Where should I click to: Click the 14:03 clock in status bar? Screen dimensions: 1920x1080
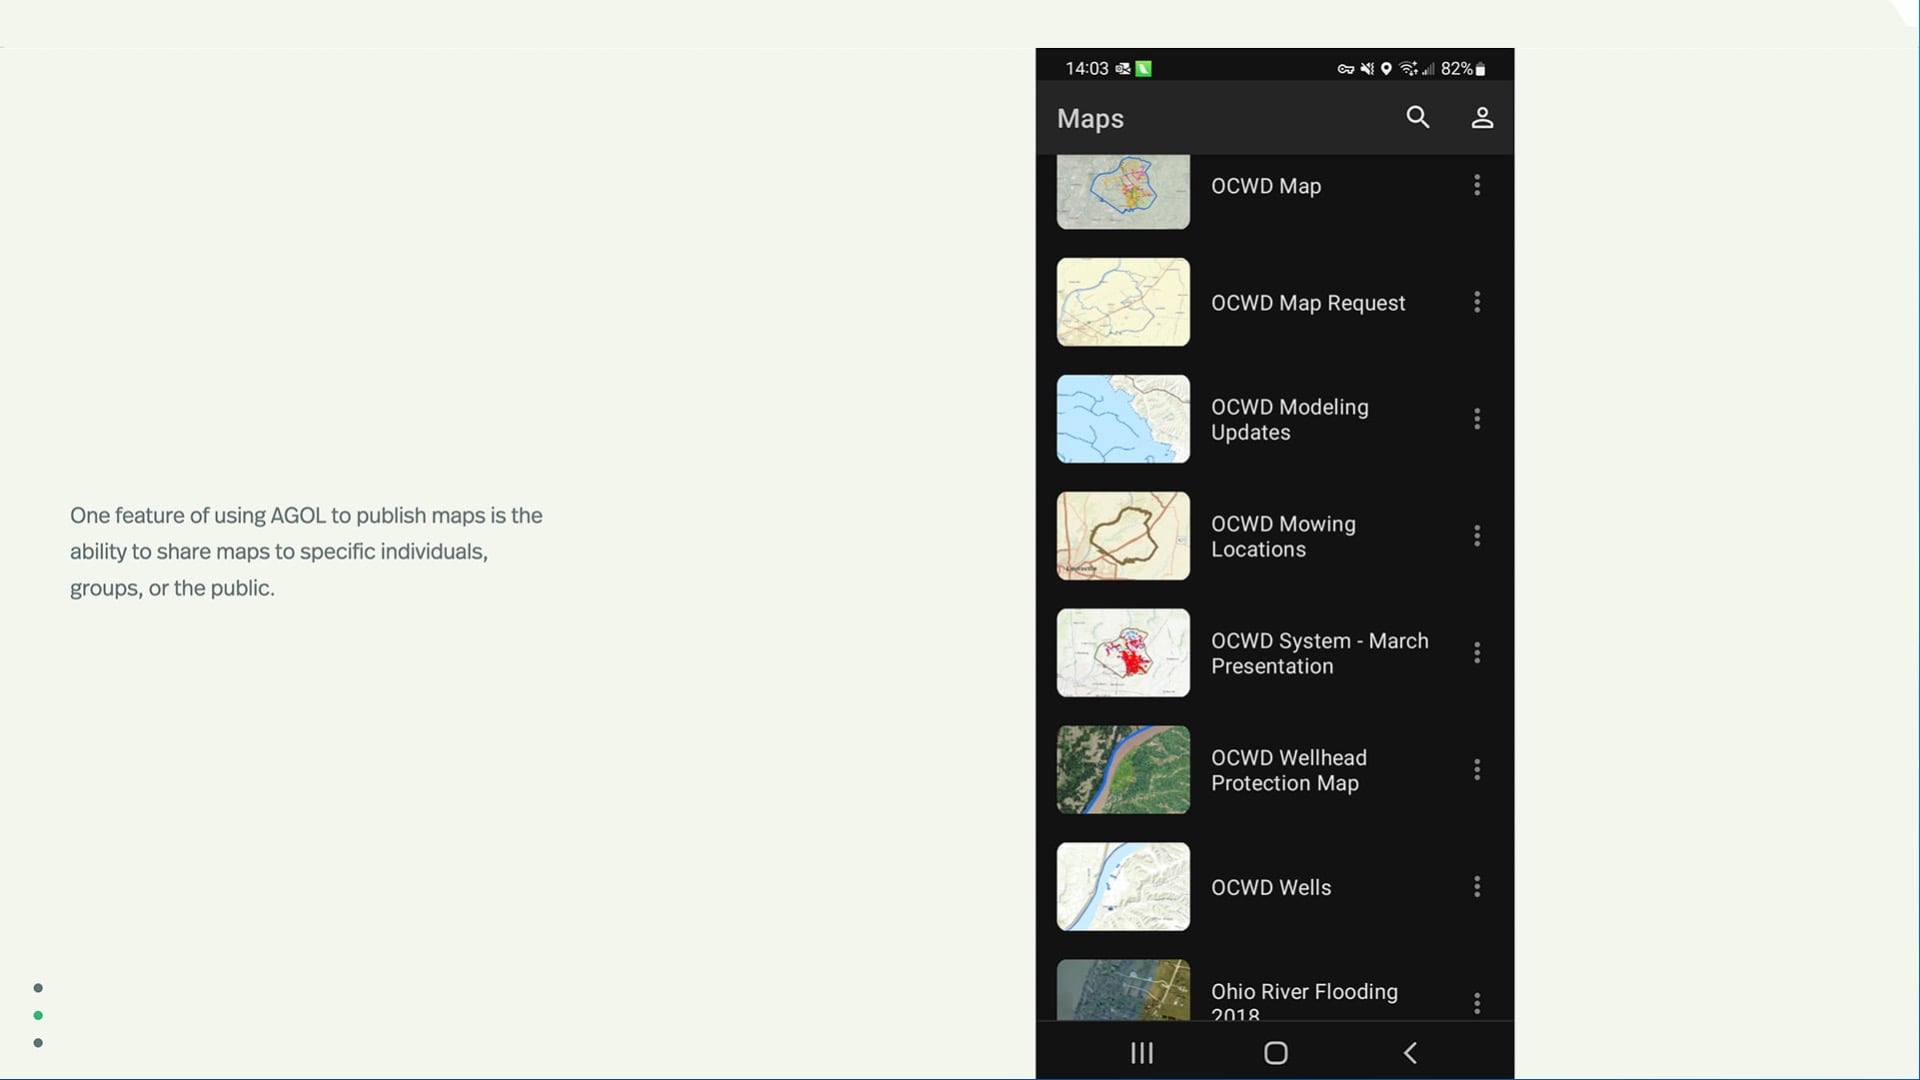coord(1087,69)
